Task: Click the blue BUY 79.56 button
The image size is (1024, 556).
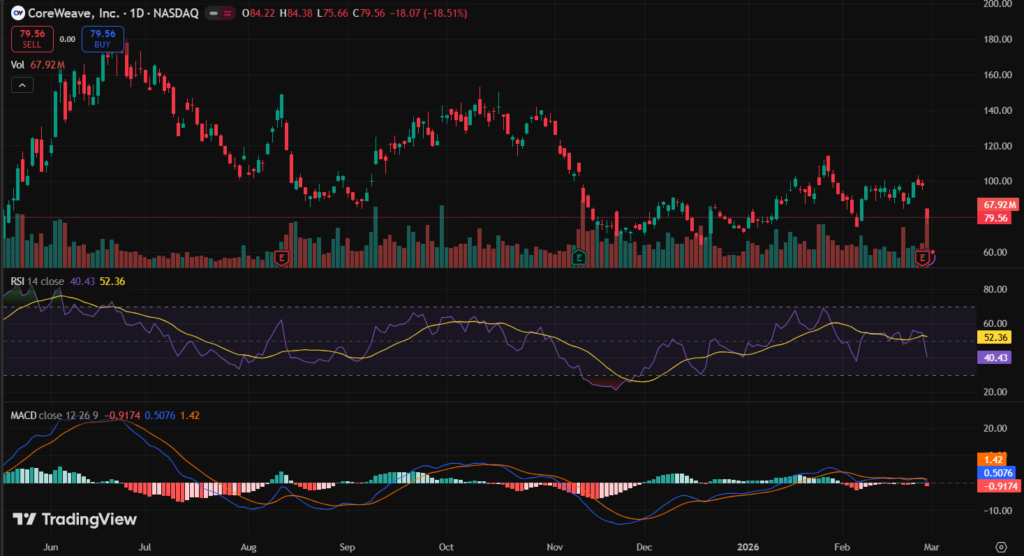Action: tap(102, 39)
